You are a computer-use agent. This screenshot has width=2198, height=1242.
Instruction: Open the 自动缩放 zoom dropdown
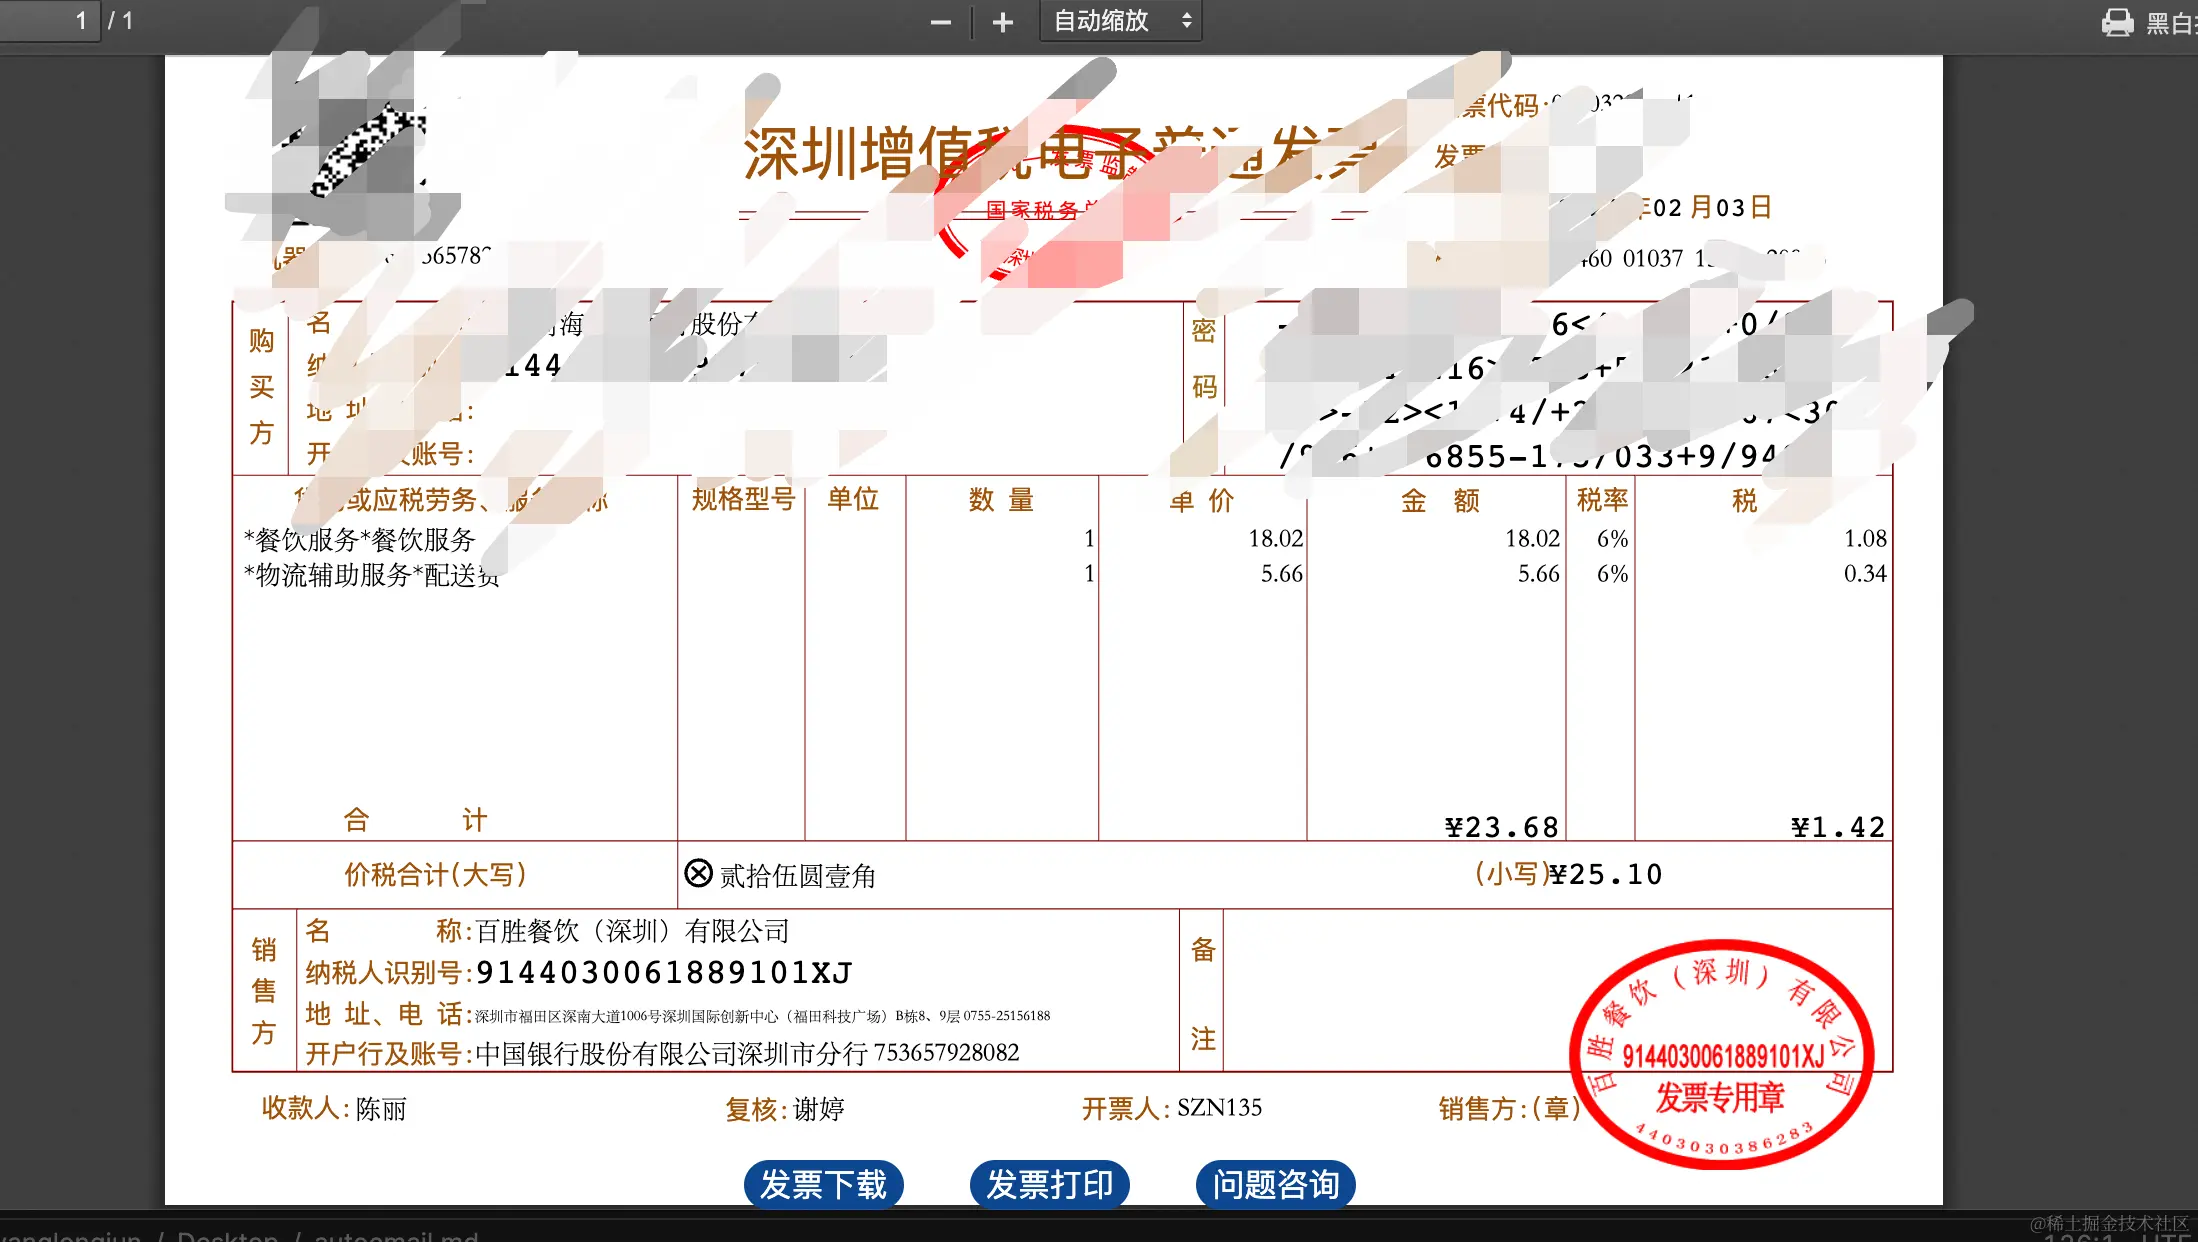tap(1120, 21)
